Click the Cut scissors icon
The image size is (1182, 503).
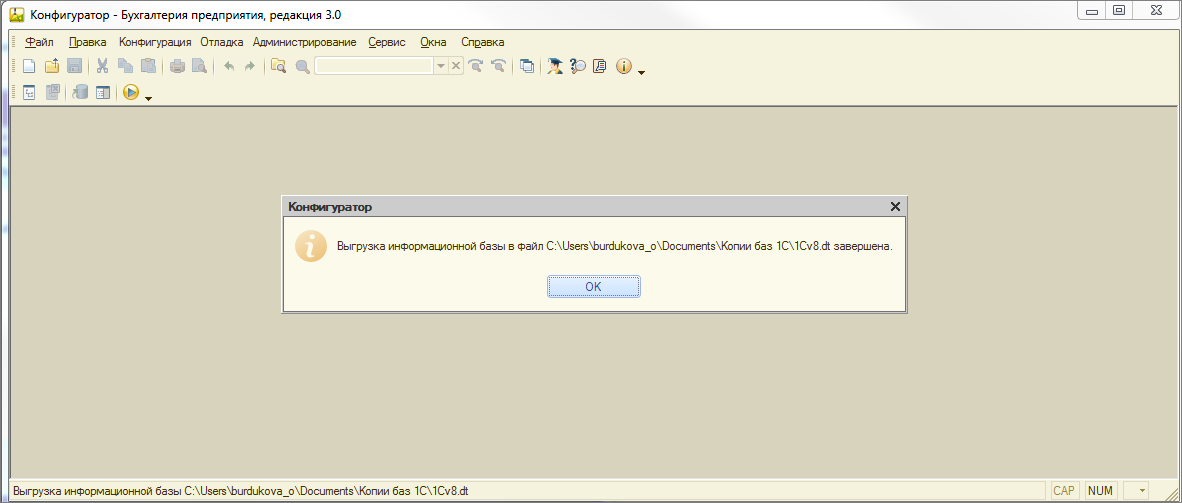103,66
